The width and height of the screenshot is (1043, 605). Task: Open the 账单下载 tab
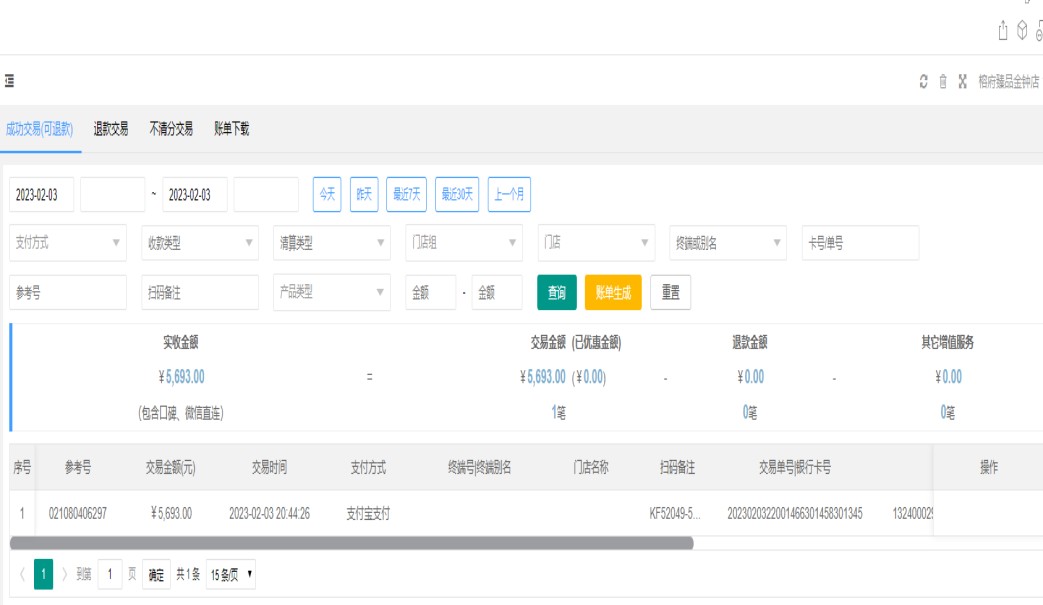tap(231, 129)
